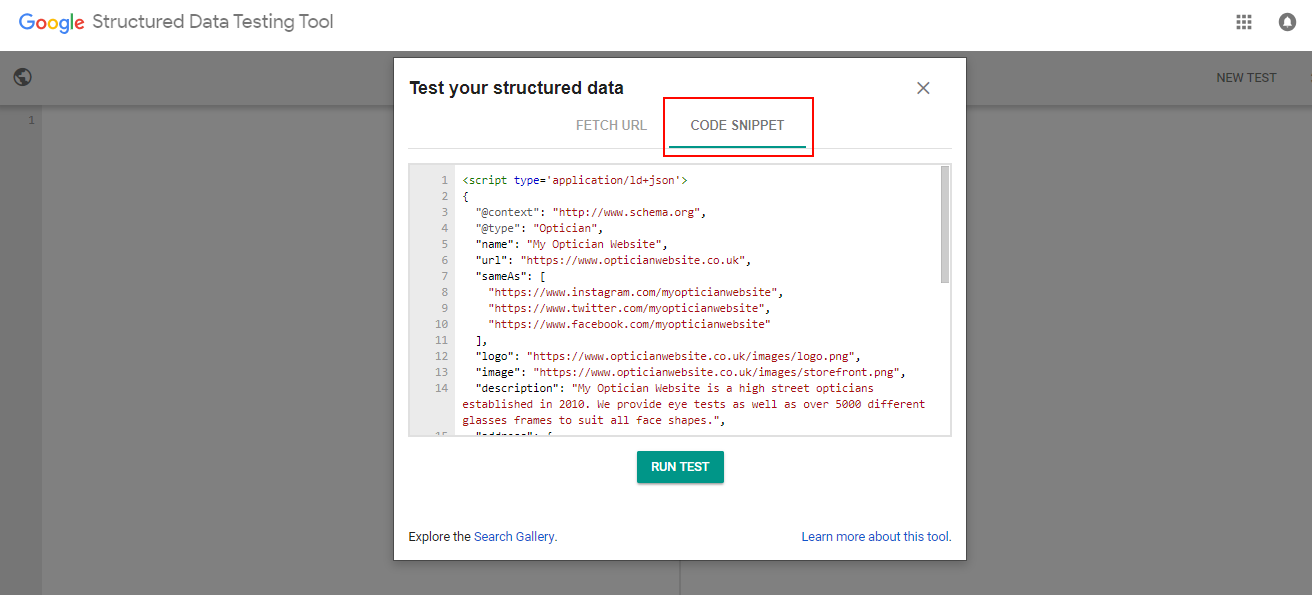Dismiss the dialog with the X icon
1312x595 pixels.
(x=922, y=87)
